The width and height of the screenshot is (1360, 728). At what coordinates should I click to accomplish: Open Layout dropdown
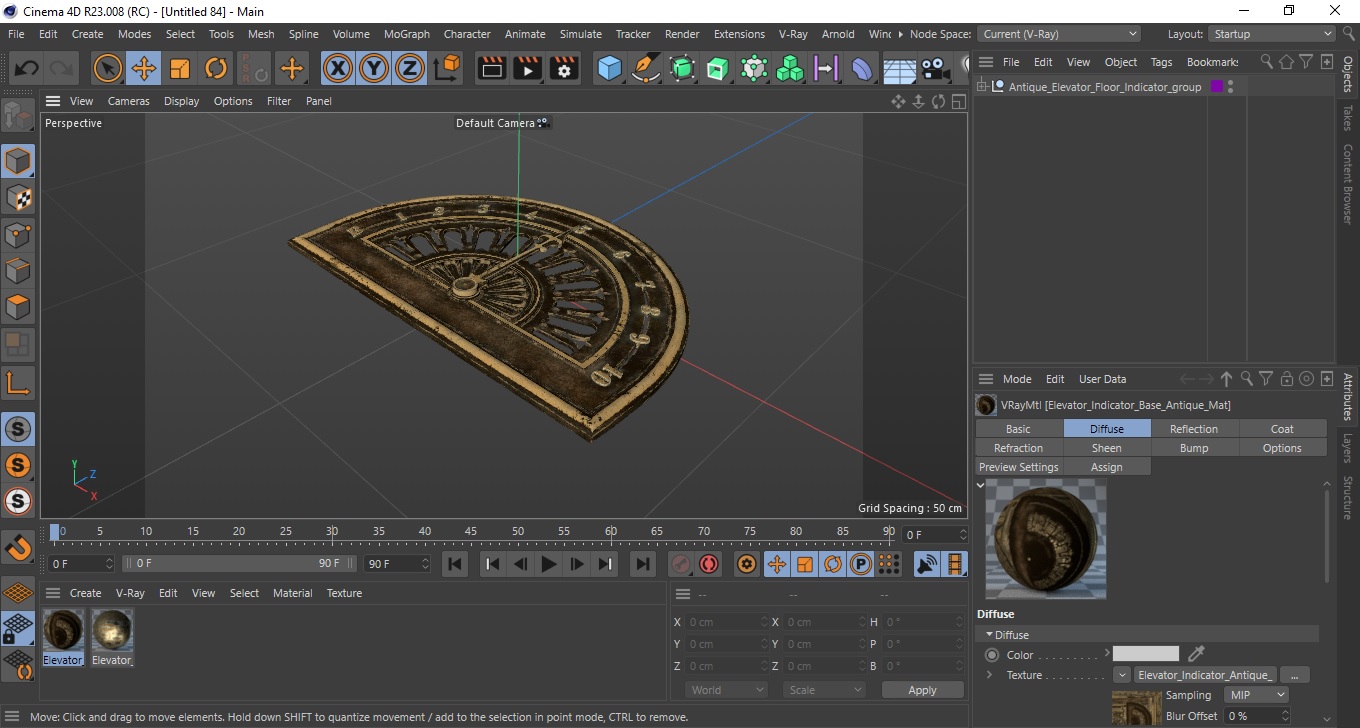(1271, 34)
